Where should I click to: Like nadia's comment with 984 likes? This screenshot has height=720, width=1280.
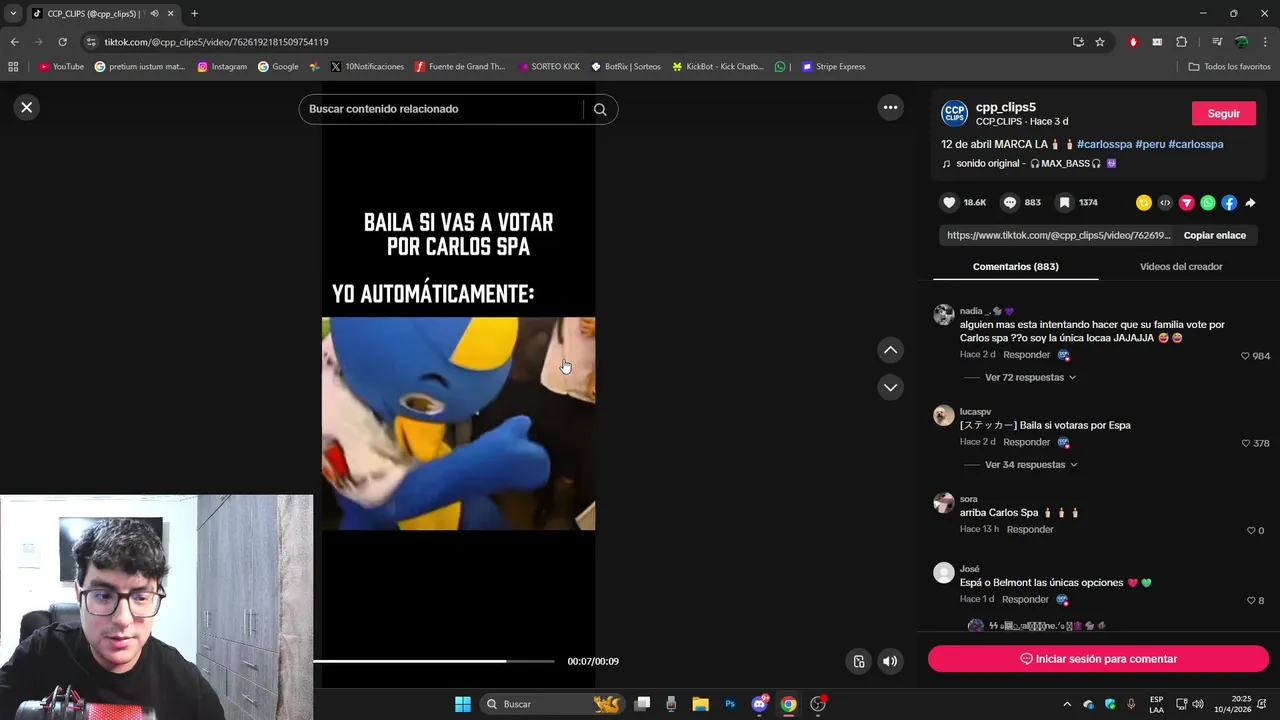[1245, 356]
